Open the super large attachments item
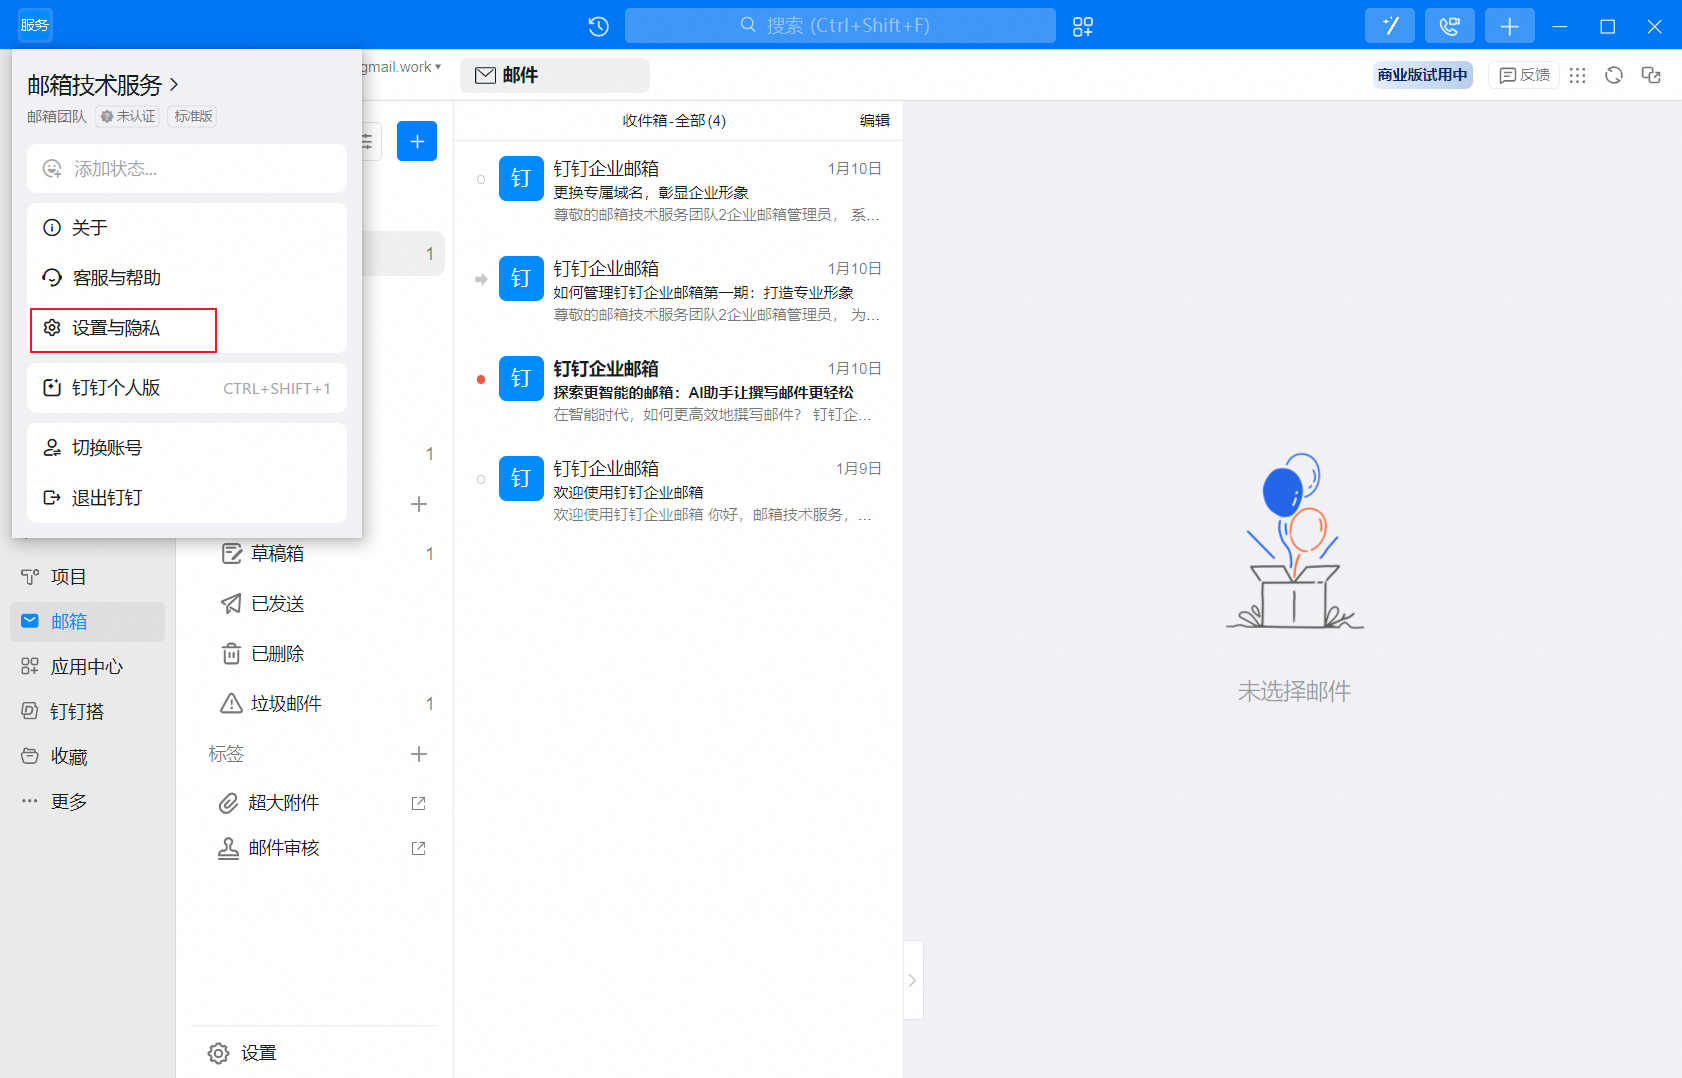 click(284, 803)
